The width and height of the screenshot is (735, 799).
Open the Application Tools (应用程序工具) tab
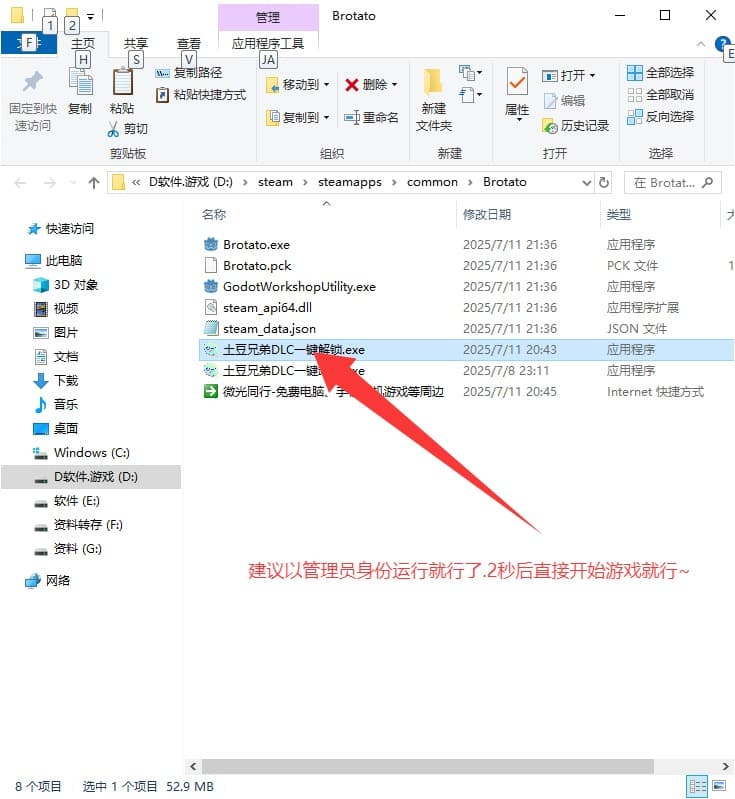[x=268, y=43]
